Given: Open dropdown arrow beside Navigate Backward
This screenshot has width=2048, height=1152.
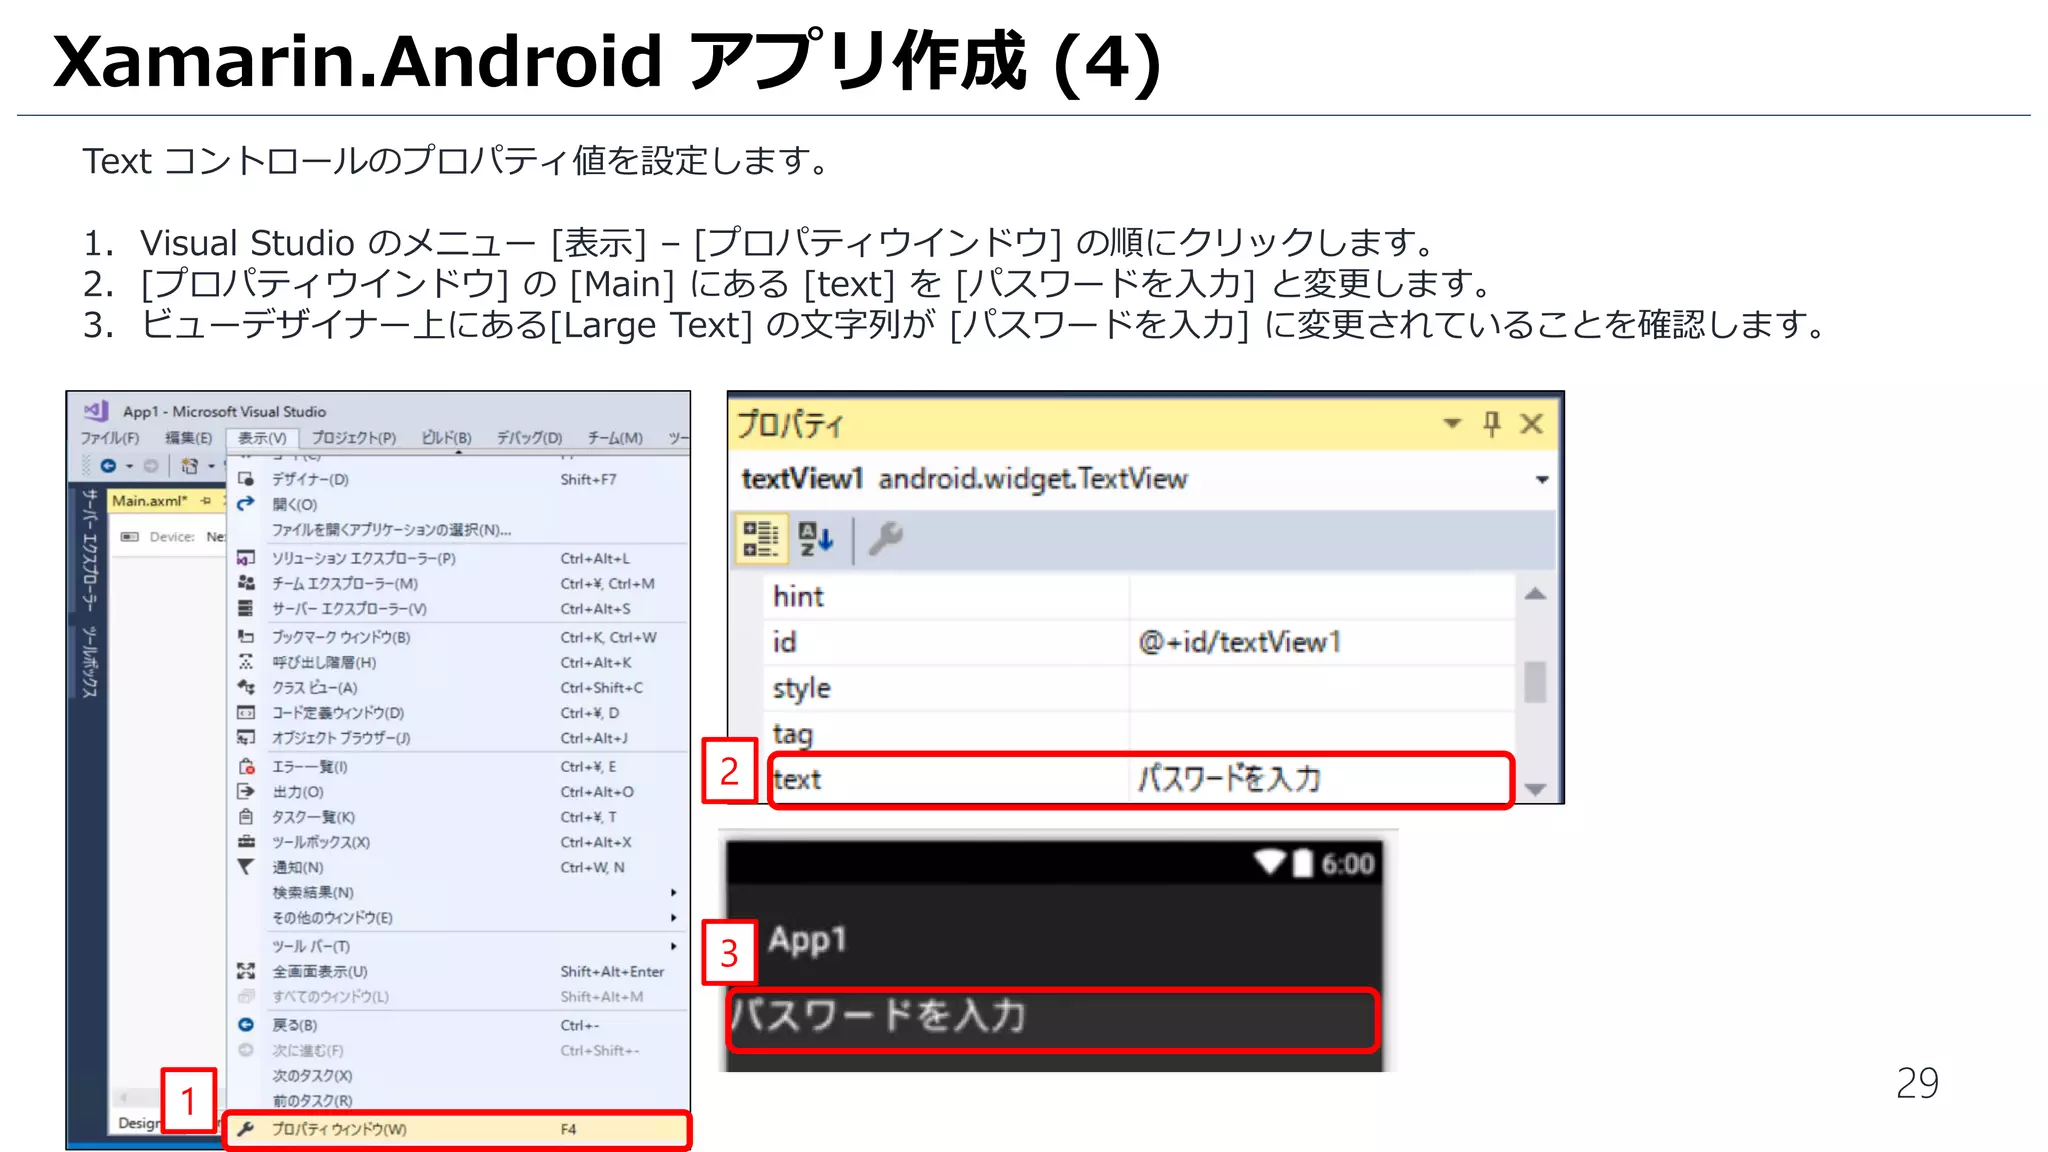Looking at the screenshot, I should 129,467.
